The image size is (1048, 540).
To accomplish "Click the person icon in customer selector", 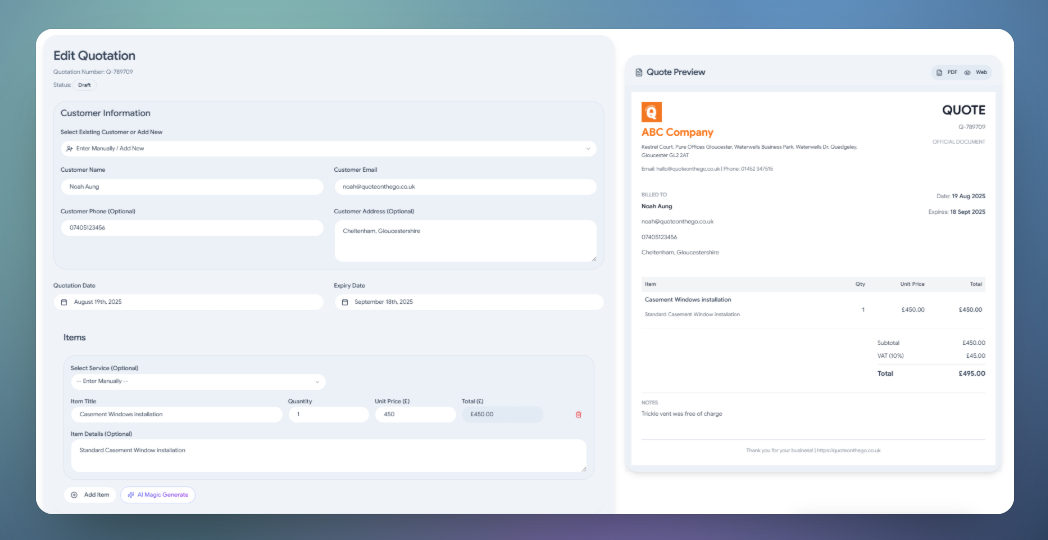I will [70, 148].
